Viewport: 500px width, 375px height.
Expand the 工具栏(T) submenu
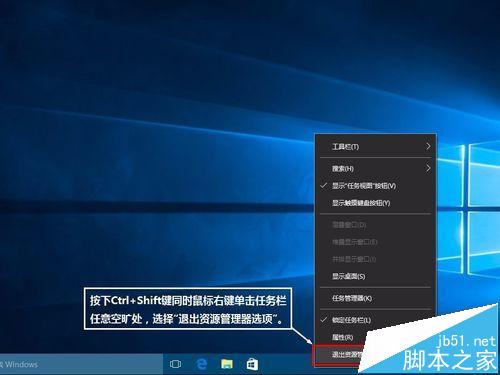(x=375, y=147)
